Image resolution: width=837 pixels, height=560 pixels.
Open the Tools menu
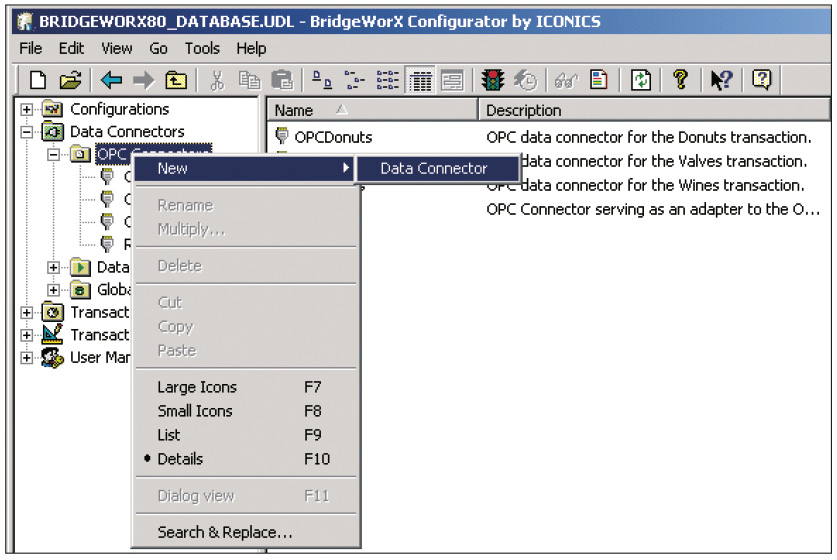(202, 49)
